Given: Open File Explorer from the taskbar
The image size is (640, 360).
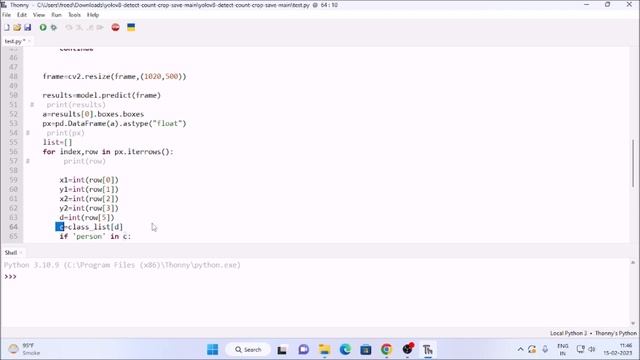Looking at the screenshot, I should (324, 349).
